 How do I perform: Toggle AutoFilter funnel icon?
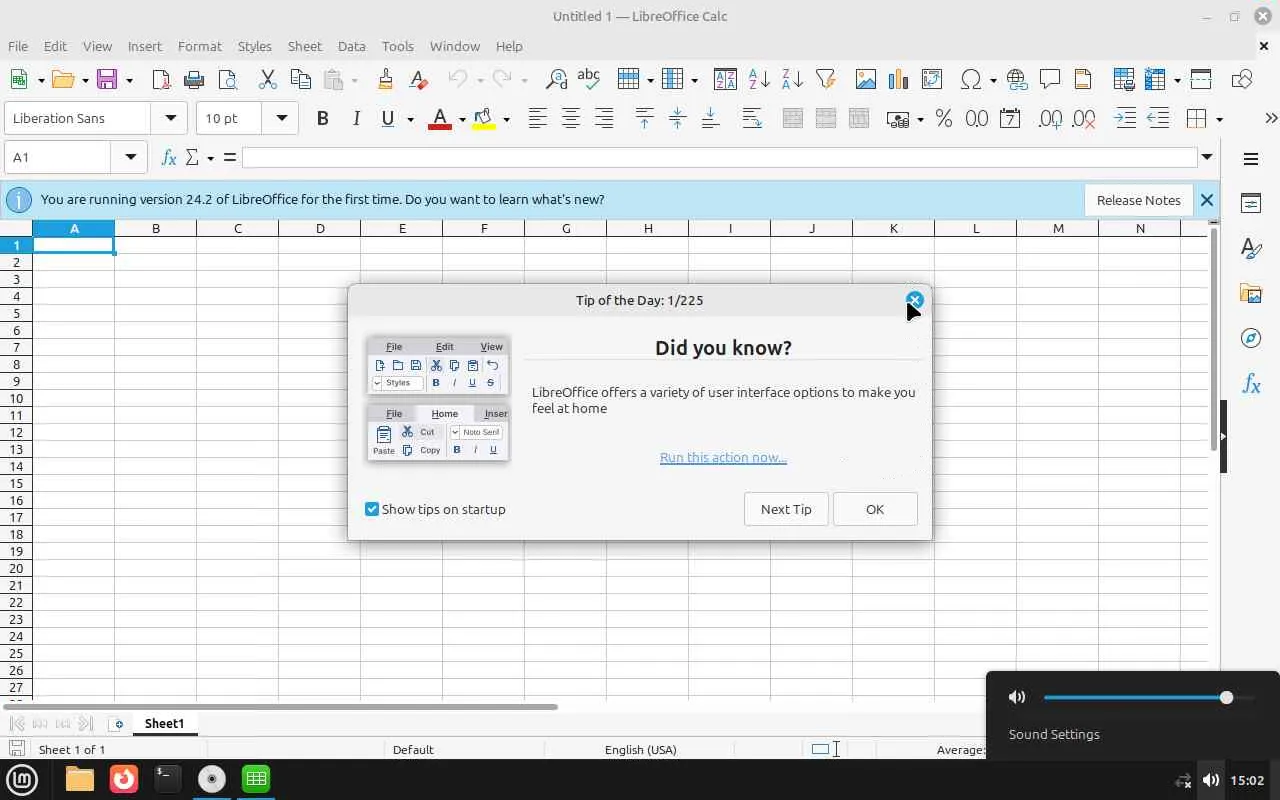tap(825, 80)
